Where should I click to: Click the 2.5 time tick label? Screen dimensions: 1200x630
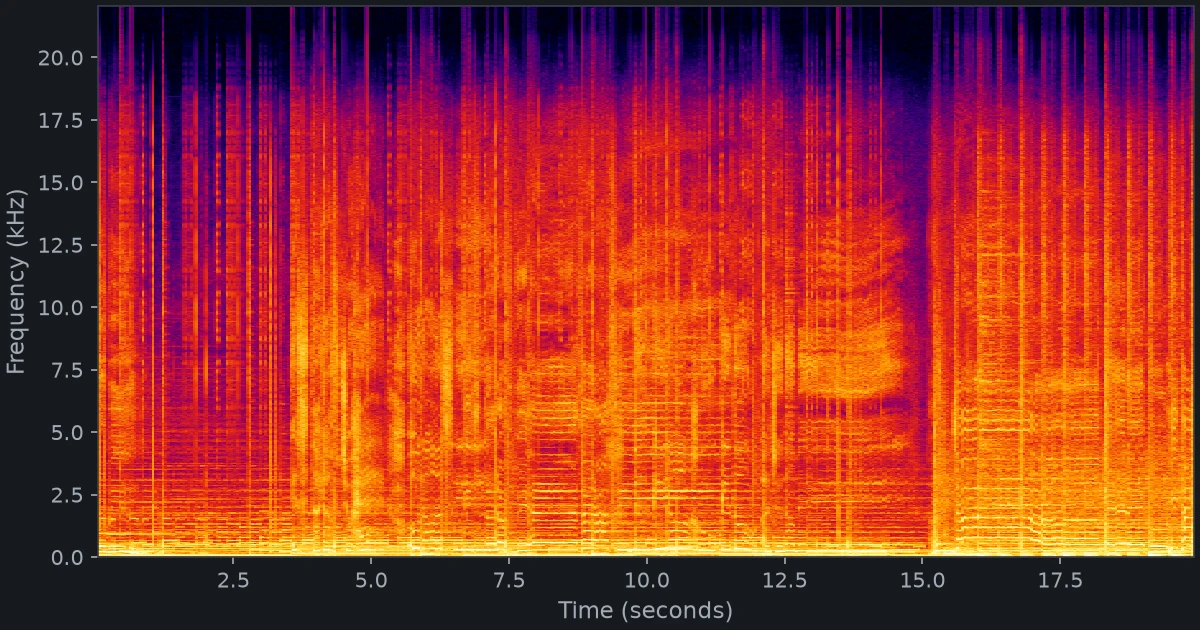pyautogui.click(x=233, y=580)
